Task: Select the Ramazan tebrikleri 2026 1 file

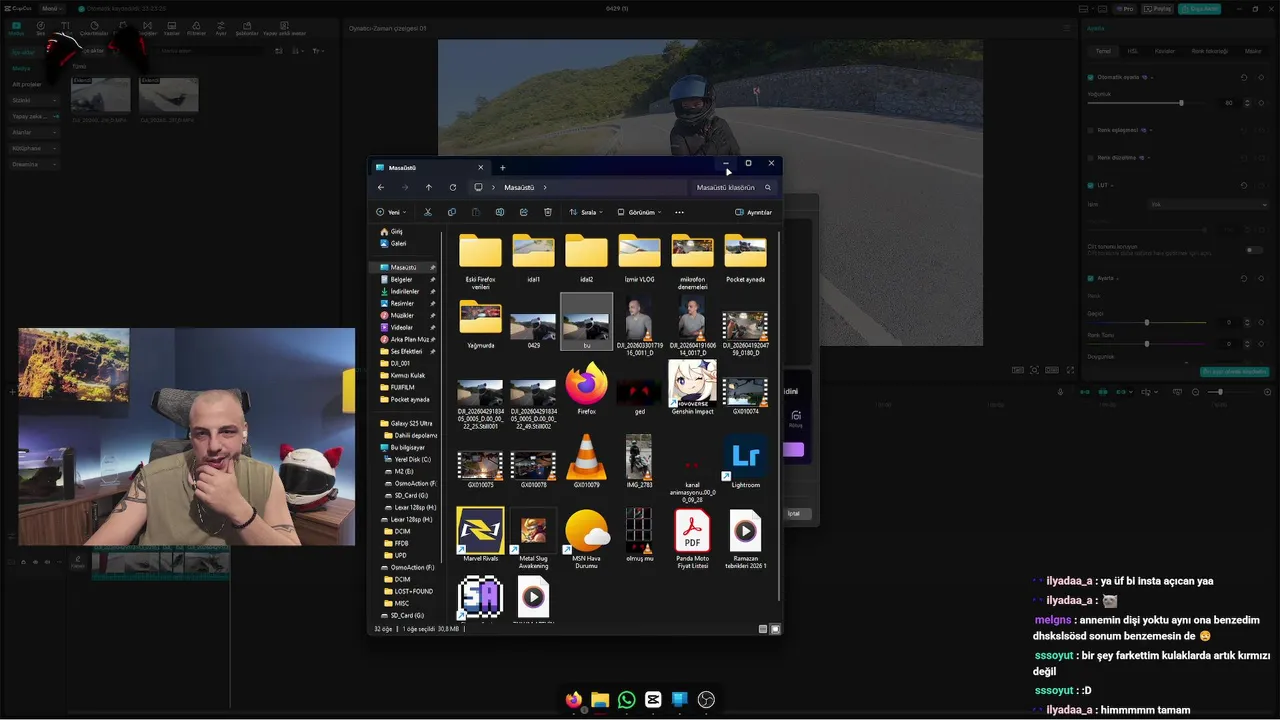Action: tap(745, 538)
